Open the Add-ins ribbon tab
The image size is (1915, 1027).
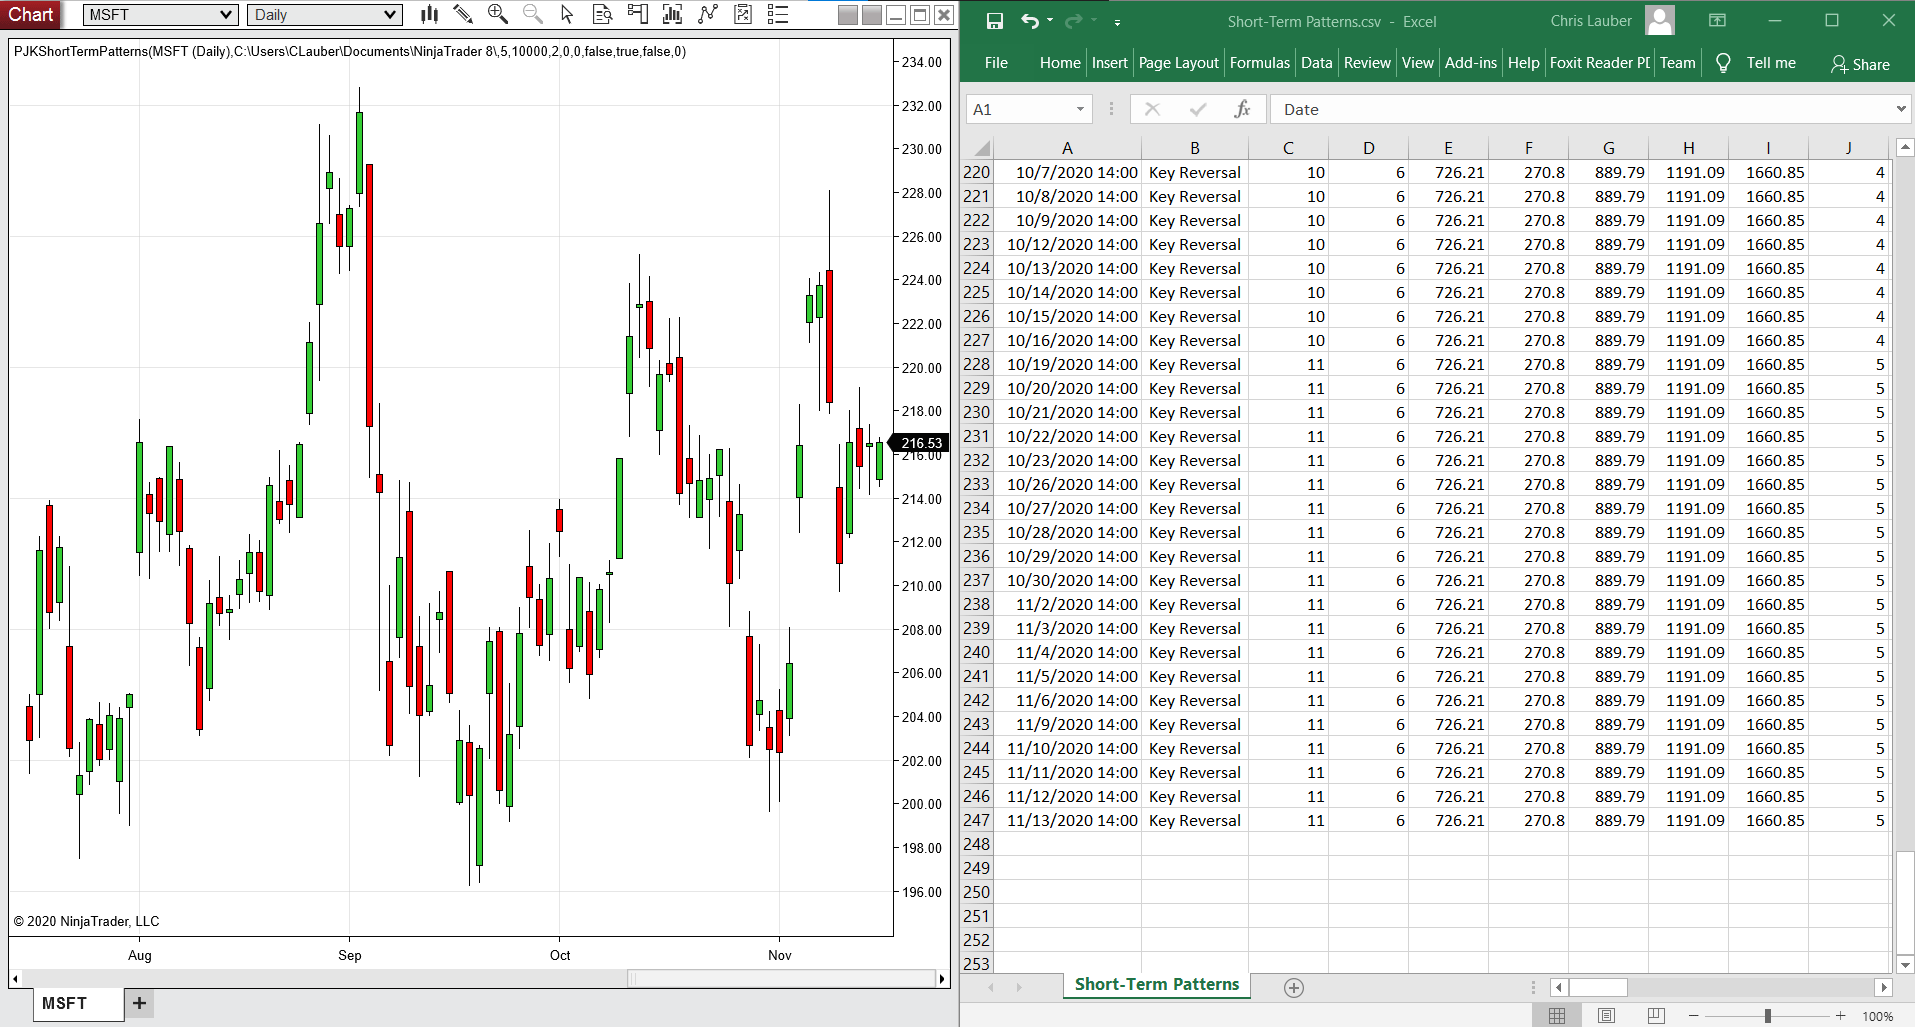click(x=1471, y=63)
